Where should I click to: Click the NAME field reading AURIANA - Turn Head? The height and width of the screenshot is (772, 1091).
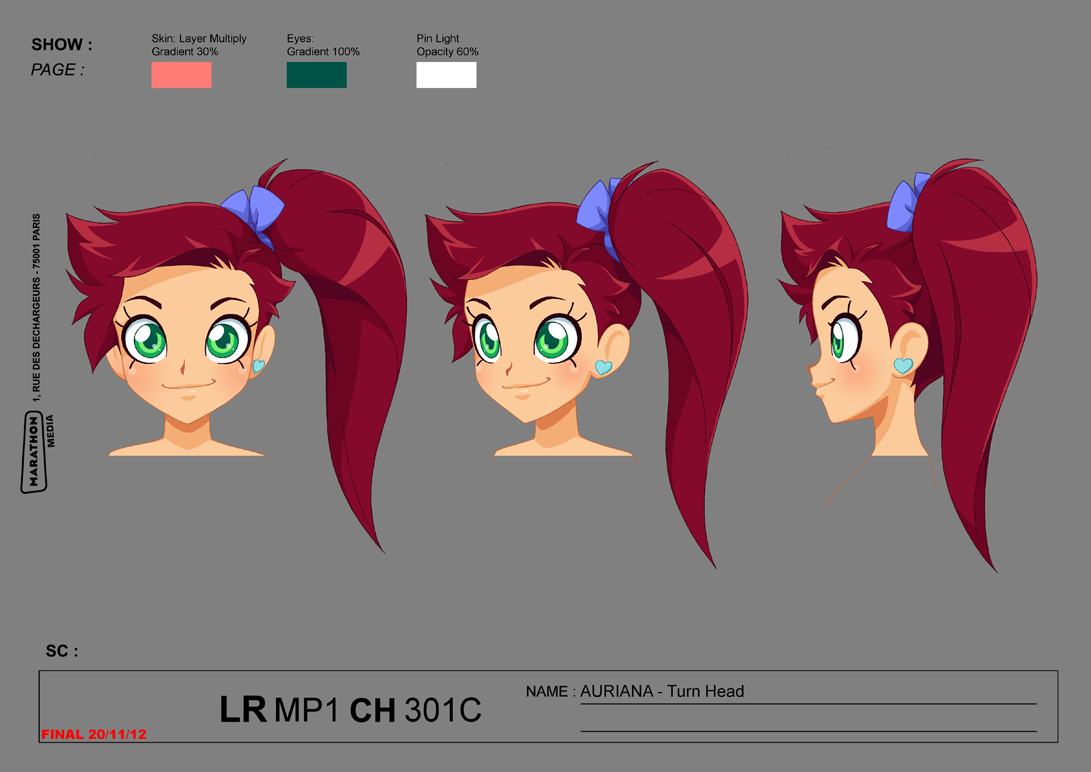[661, 691]
